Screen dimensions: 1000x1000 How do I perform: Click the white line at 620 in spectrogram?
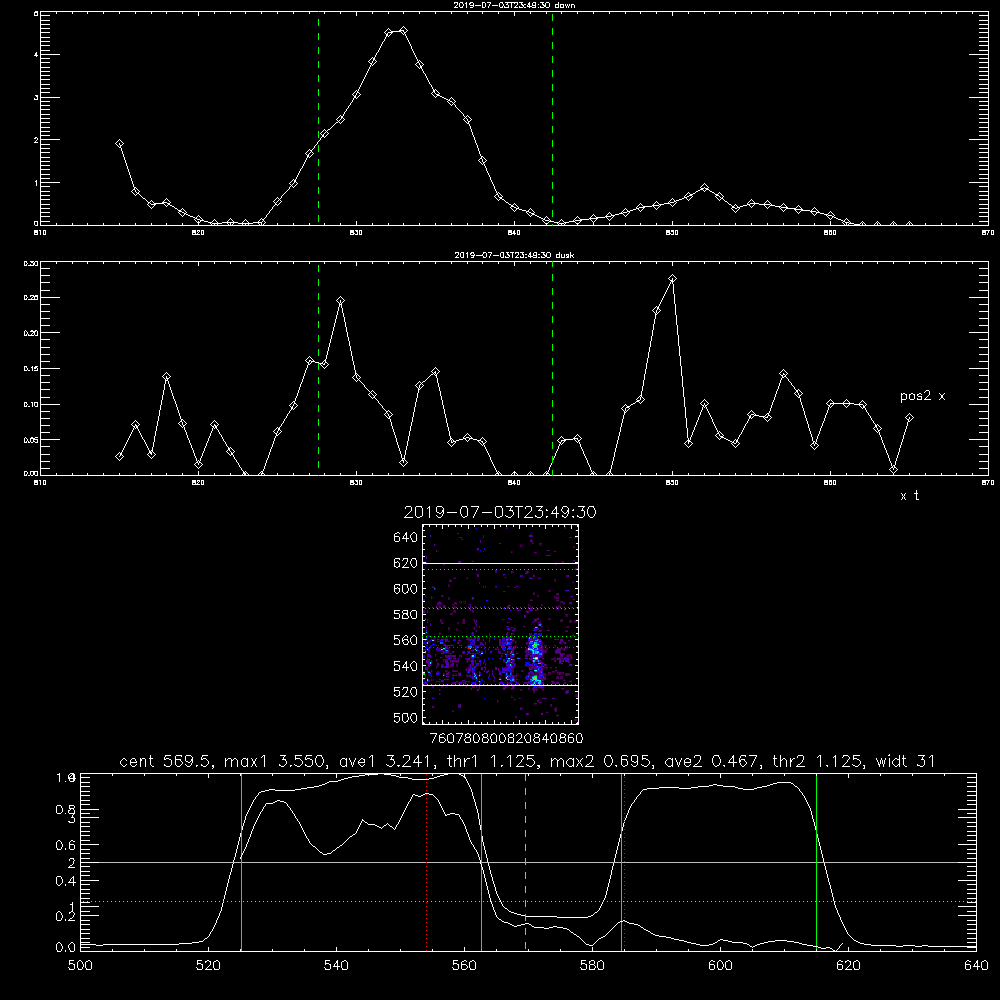point(500,563)
